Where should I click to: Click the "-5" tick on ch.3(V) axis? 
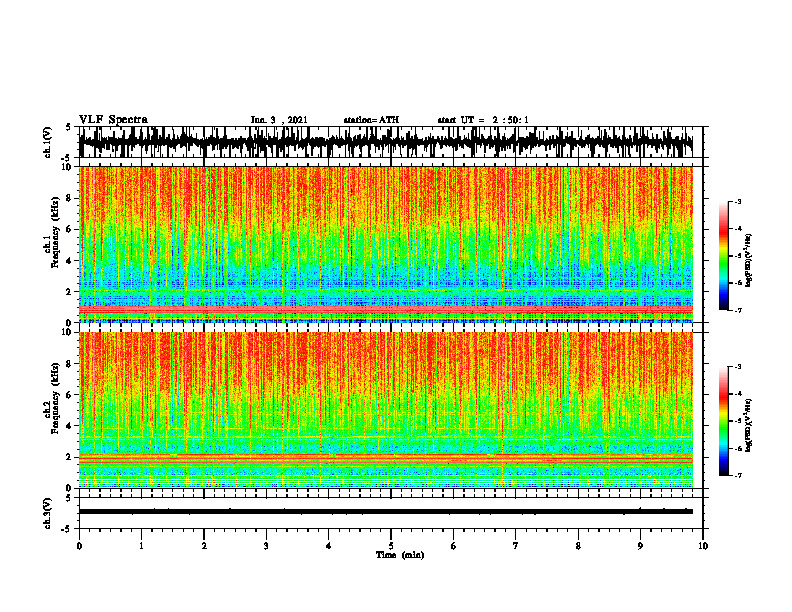point(67,529)
